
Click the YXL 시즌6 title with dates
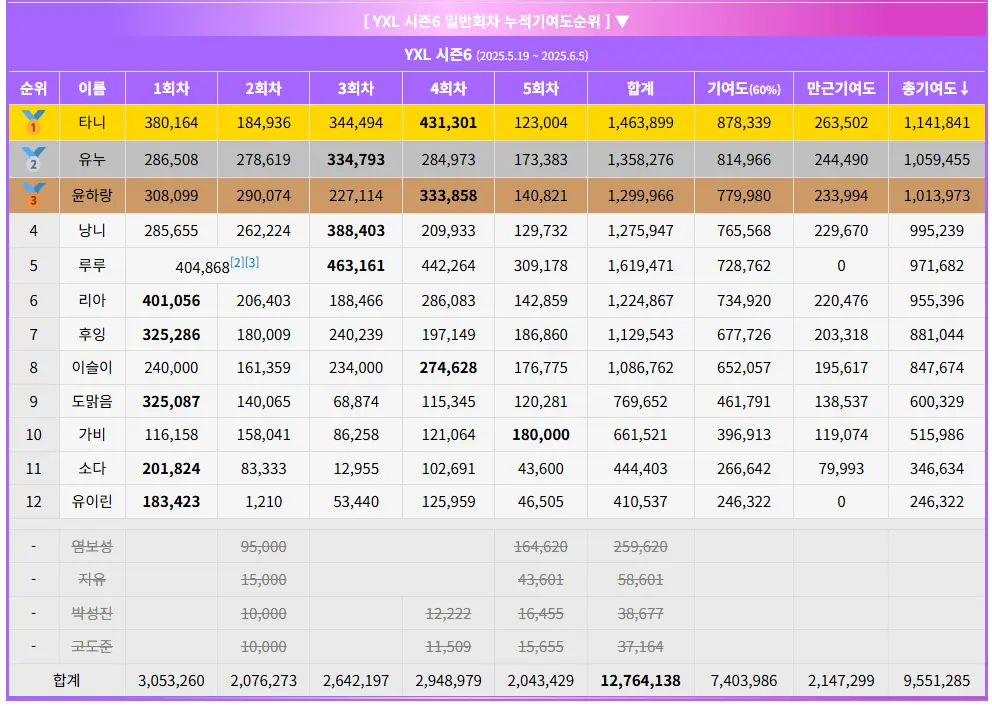click(496, 55)
